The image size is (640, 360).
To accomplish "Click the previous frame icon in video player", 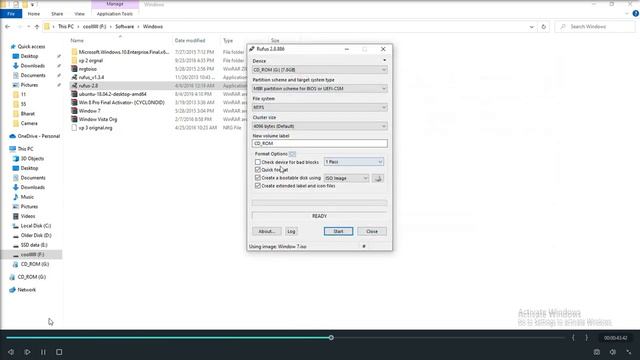I will click(11, 352).
